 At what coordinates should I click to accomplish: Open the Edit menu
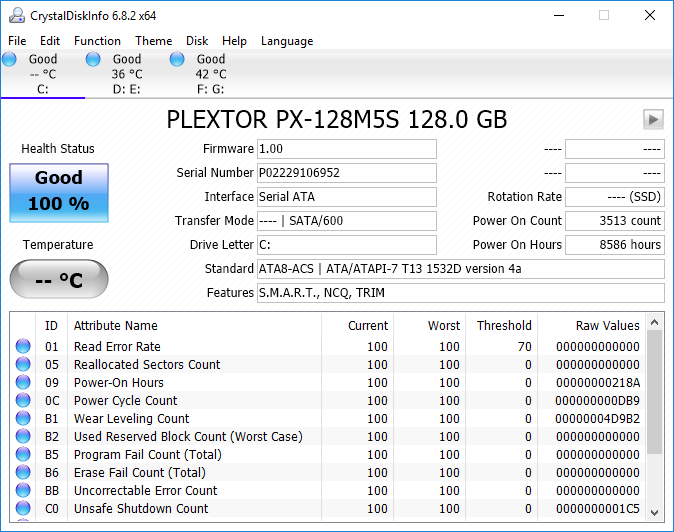click(50, 41)
